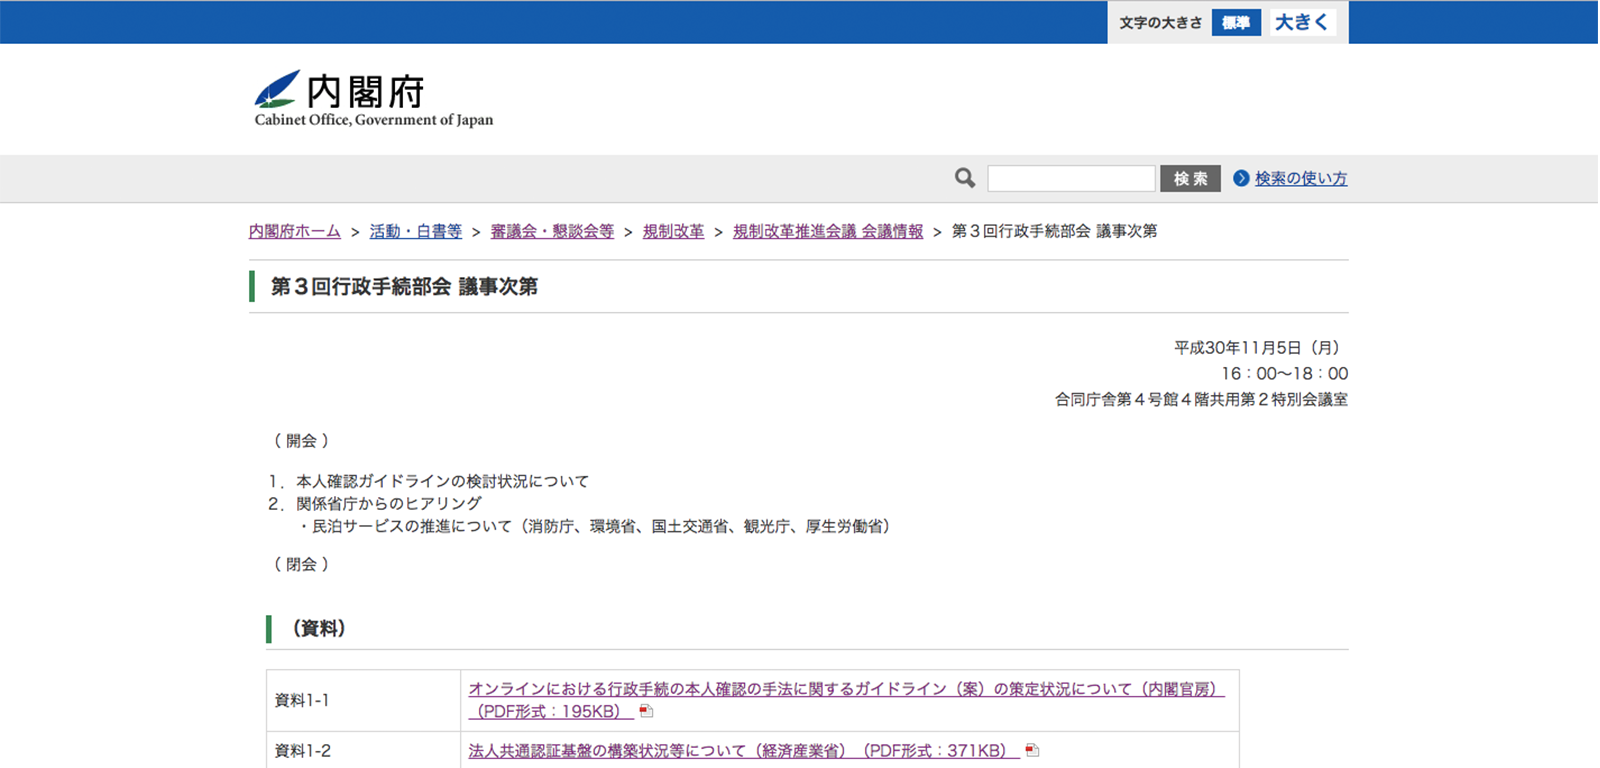This screenshot has width=1600, height=768.
Task: Click the magnifying glass search icon
Action: click(965, 178)
